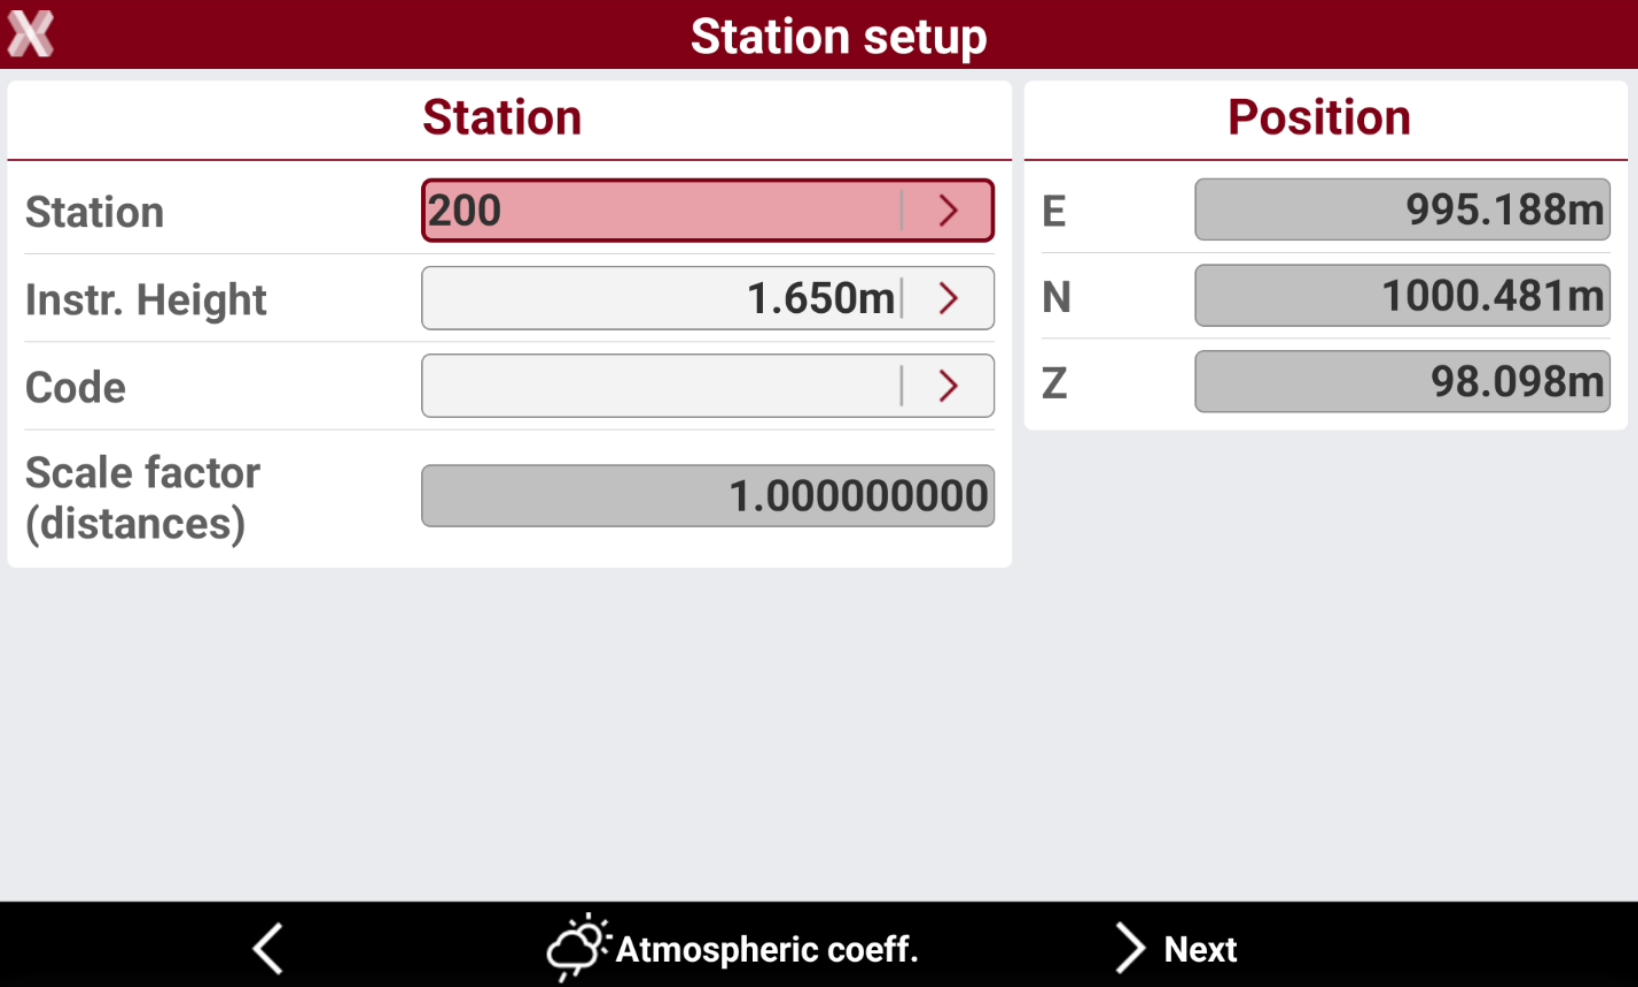The width and height of the screenshot is (1638, 987).
Task: Click the Station setup title text
Action: point(839,37)
